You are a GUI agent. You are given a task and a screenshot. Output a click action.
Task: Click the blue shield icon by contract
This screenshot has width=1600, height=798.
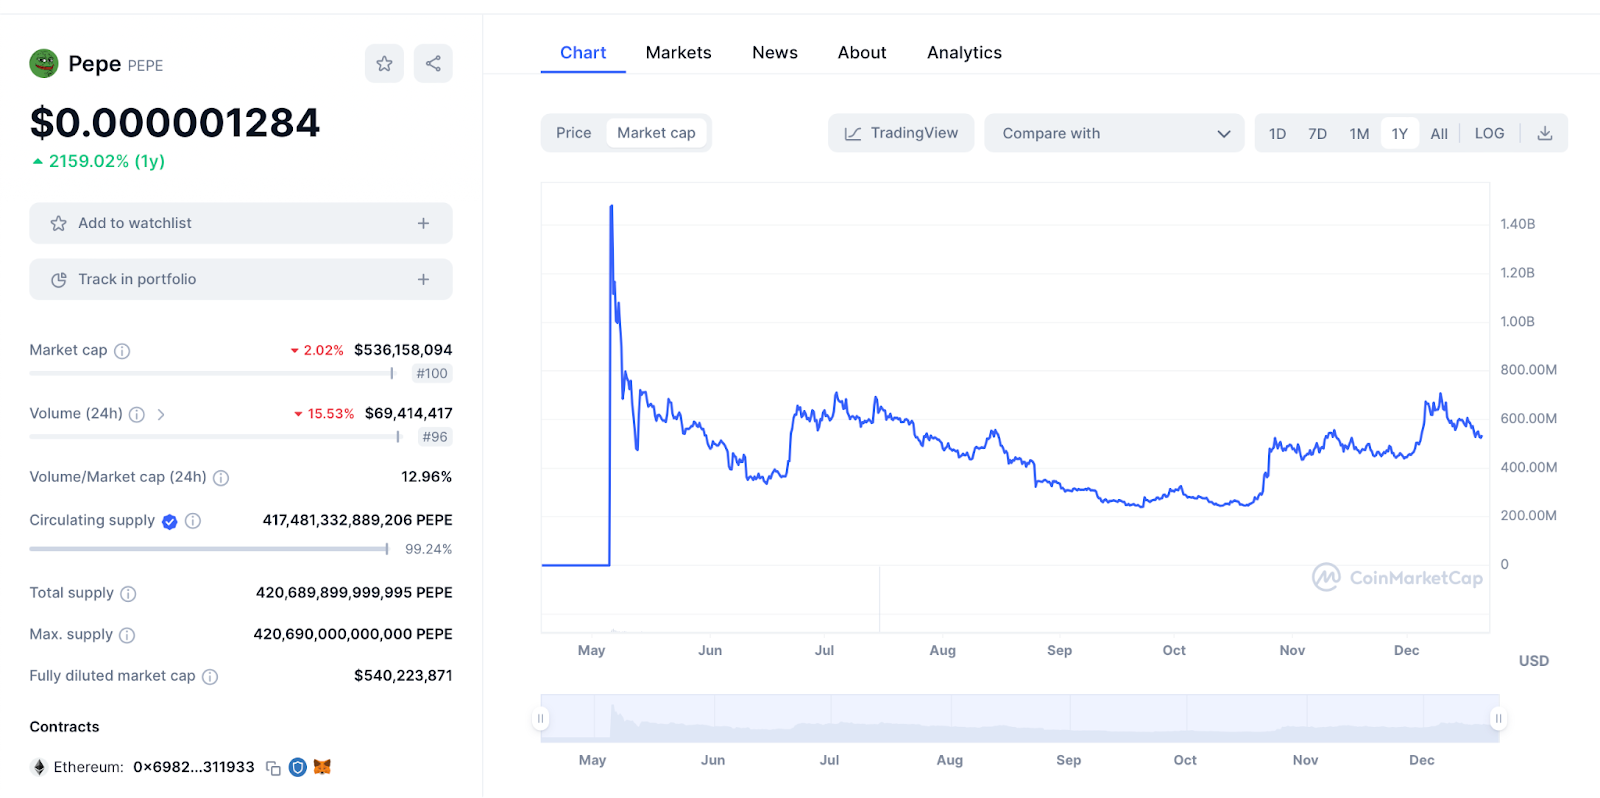[x=297, y=767]
